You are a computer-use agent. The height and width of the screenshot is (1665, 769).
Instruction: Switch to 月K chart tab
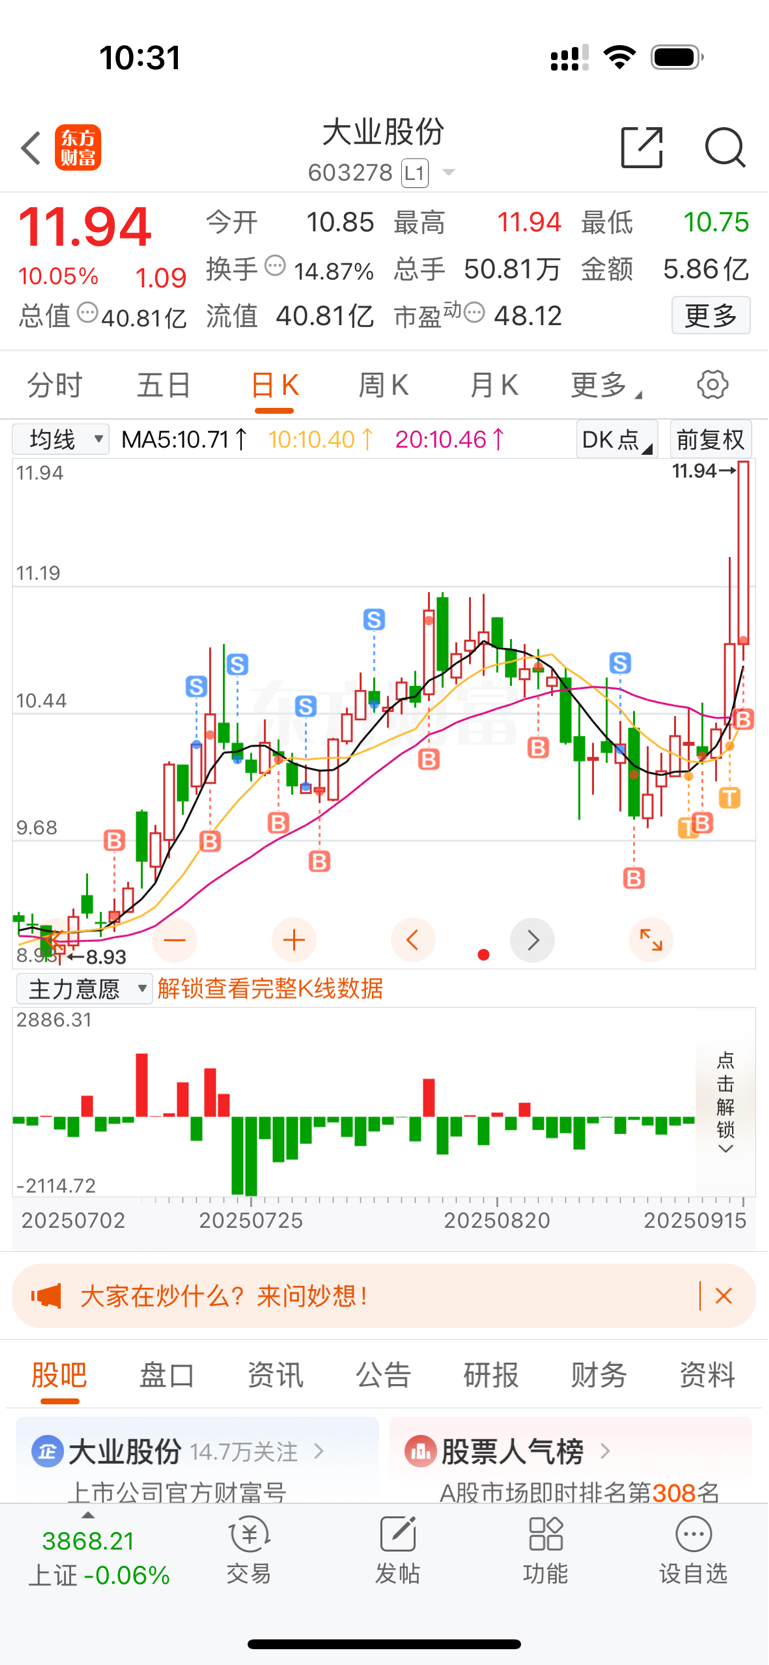[x=494, y=385]
